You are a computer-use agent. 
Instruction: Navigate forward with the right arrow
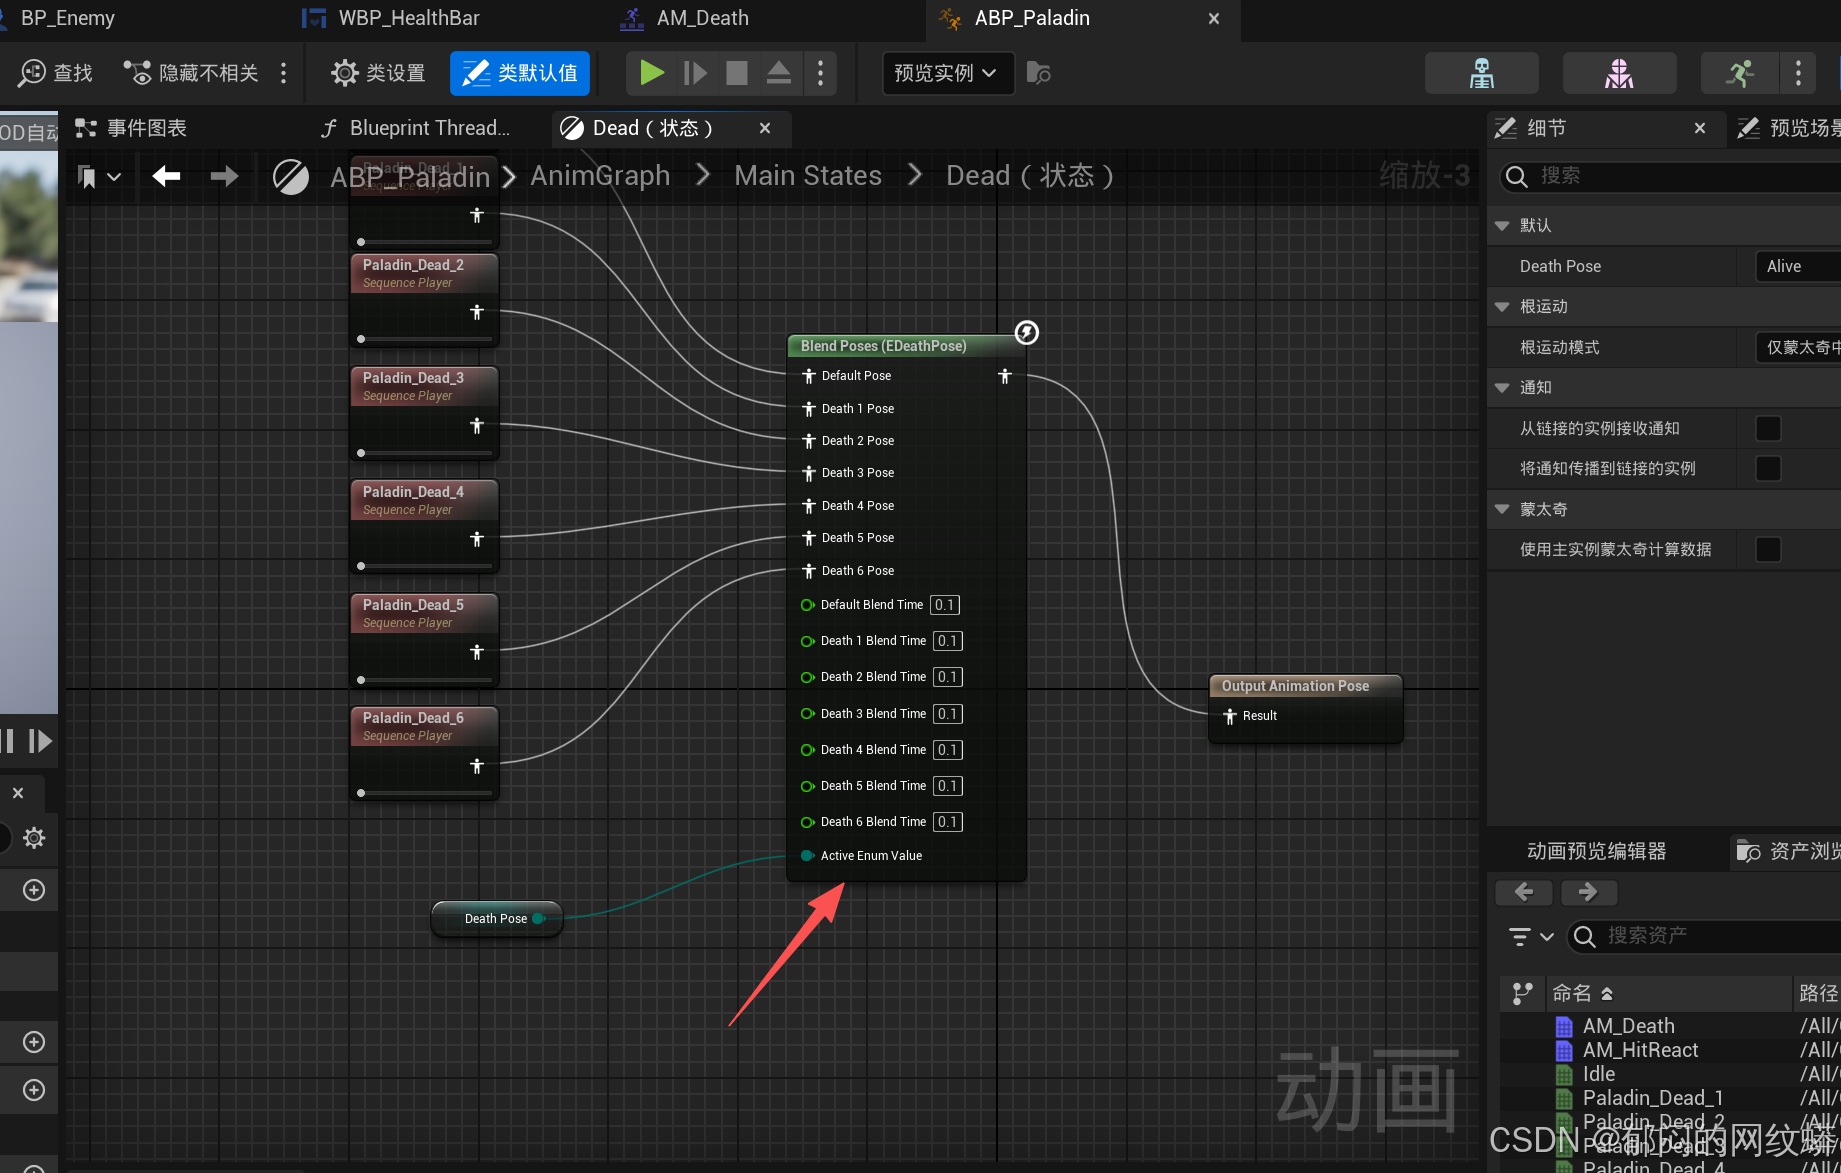(224, 176)
